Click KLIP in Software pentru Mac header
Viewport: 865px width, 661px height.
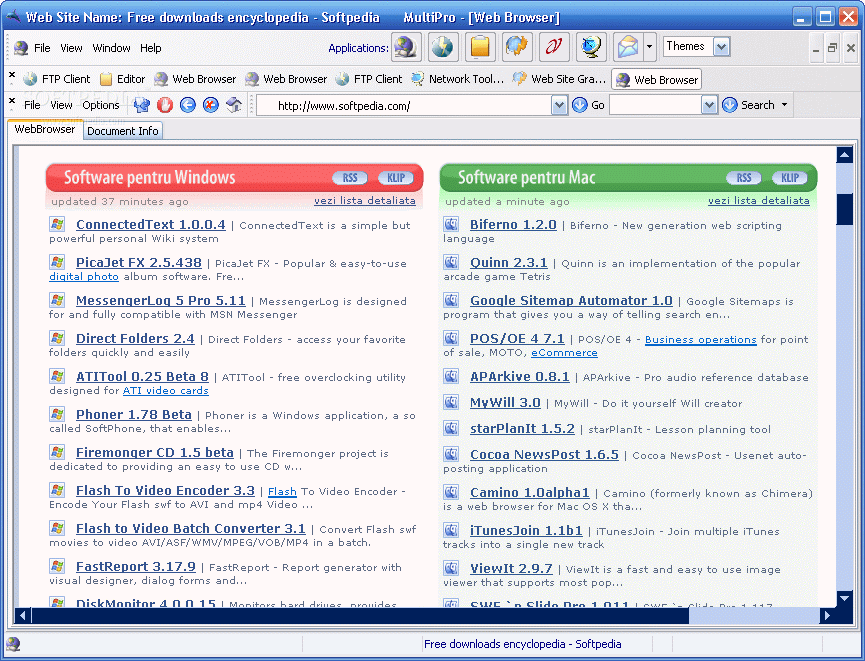point(790,178)
